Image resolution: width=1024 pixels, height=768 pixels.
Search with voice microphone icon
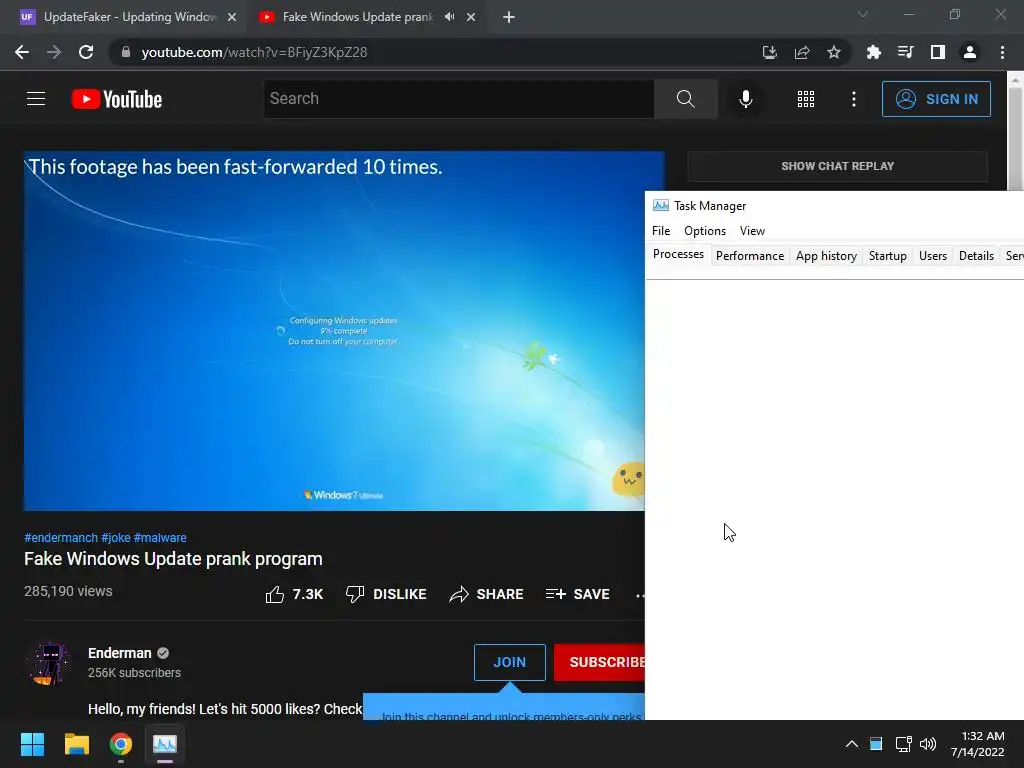tap(746, 99)
